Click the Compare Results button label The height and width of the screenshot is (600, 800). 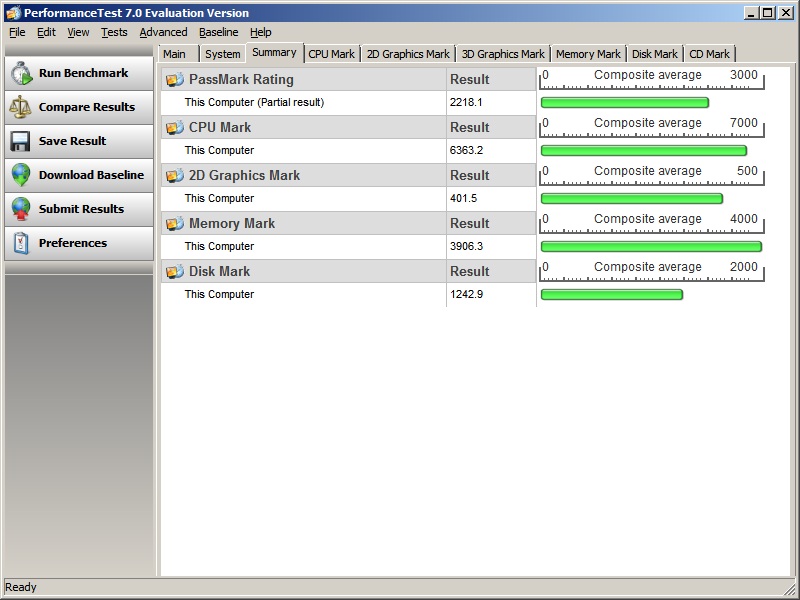tap(87, 107)
